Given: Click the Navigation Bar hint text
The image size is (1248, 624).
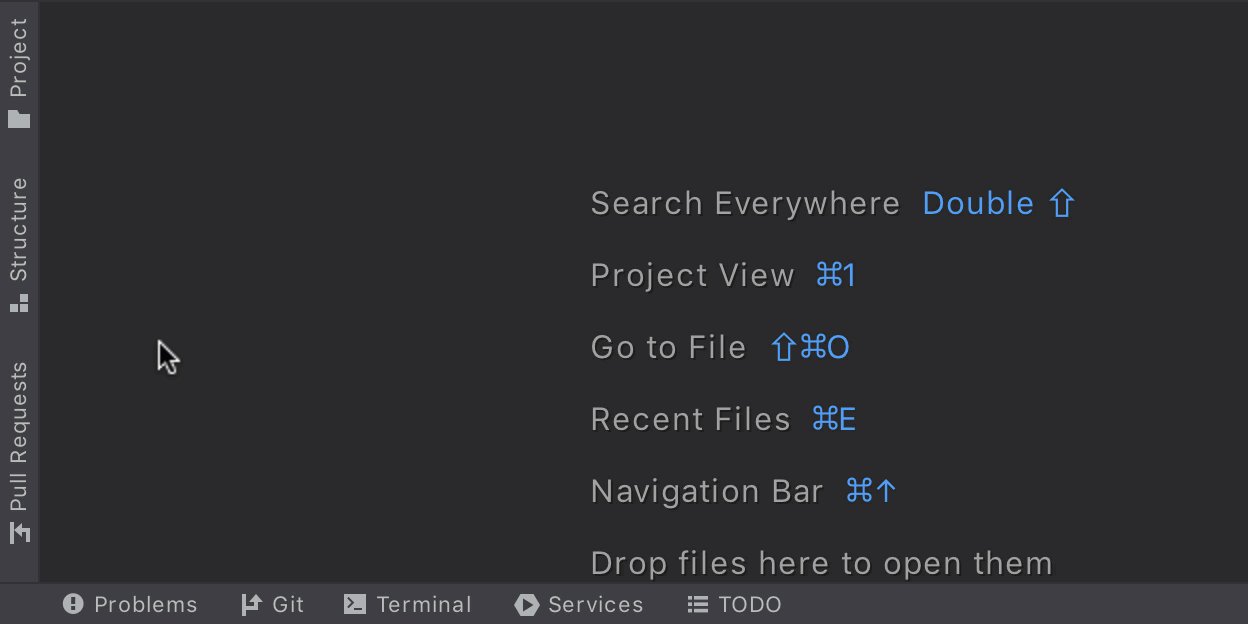Looking at the screenshot, I should coord(707,491).
